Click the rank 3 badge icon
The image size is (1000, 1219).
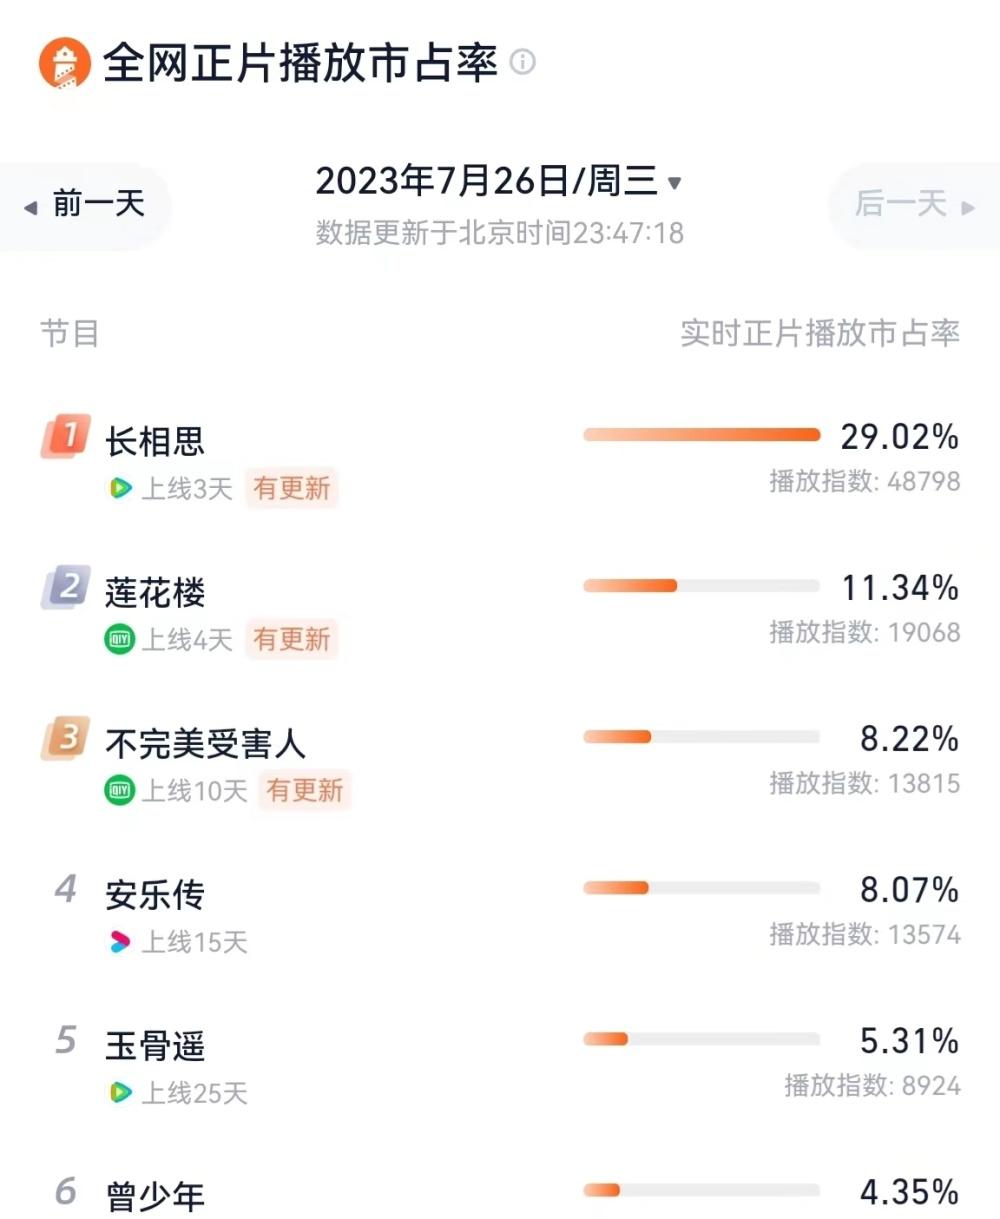tap(66, 738)
